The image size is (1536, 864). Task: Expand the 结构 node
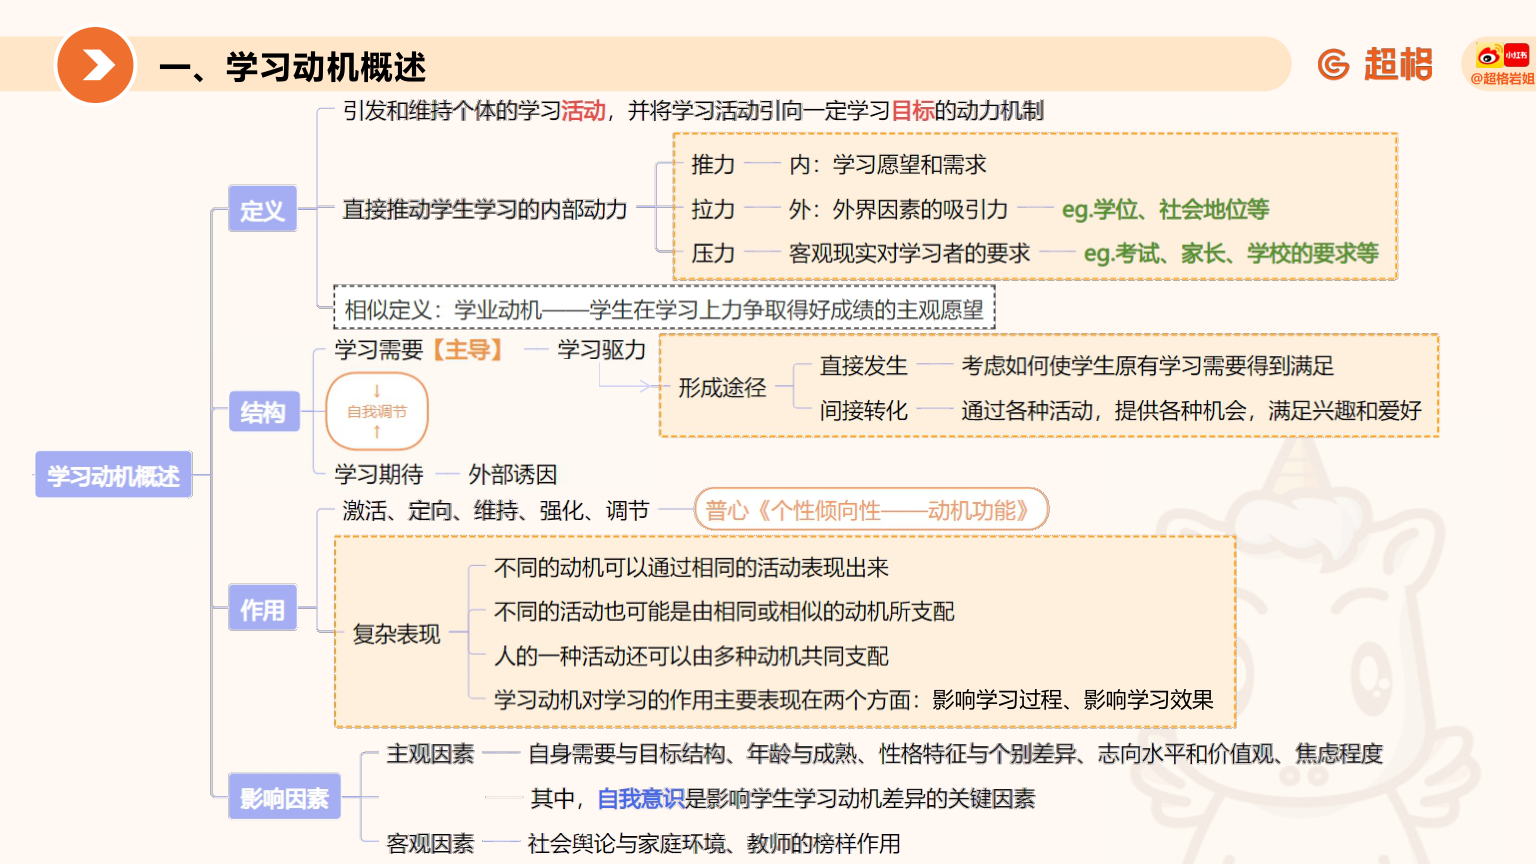tap(263, 411)
